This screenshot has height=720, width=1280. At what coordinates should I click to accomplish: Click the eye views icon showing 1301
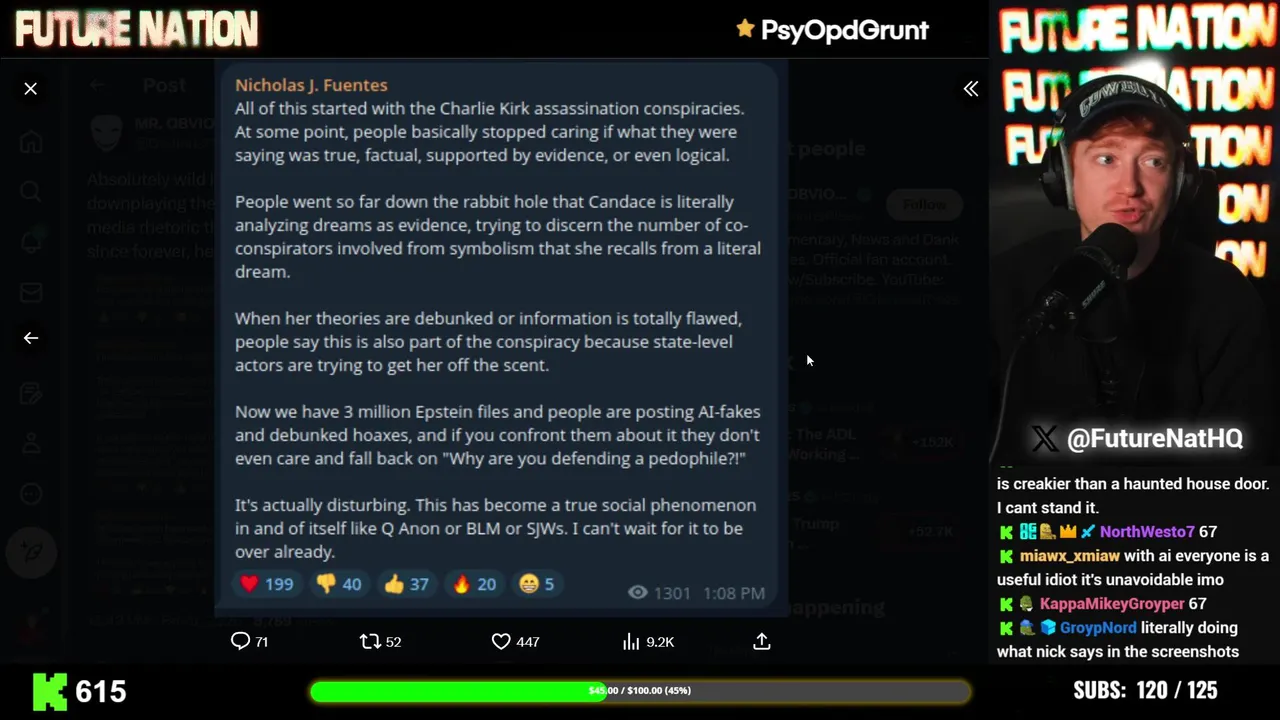pos(637,593)
